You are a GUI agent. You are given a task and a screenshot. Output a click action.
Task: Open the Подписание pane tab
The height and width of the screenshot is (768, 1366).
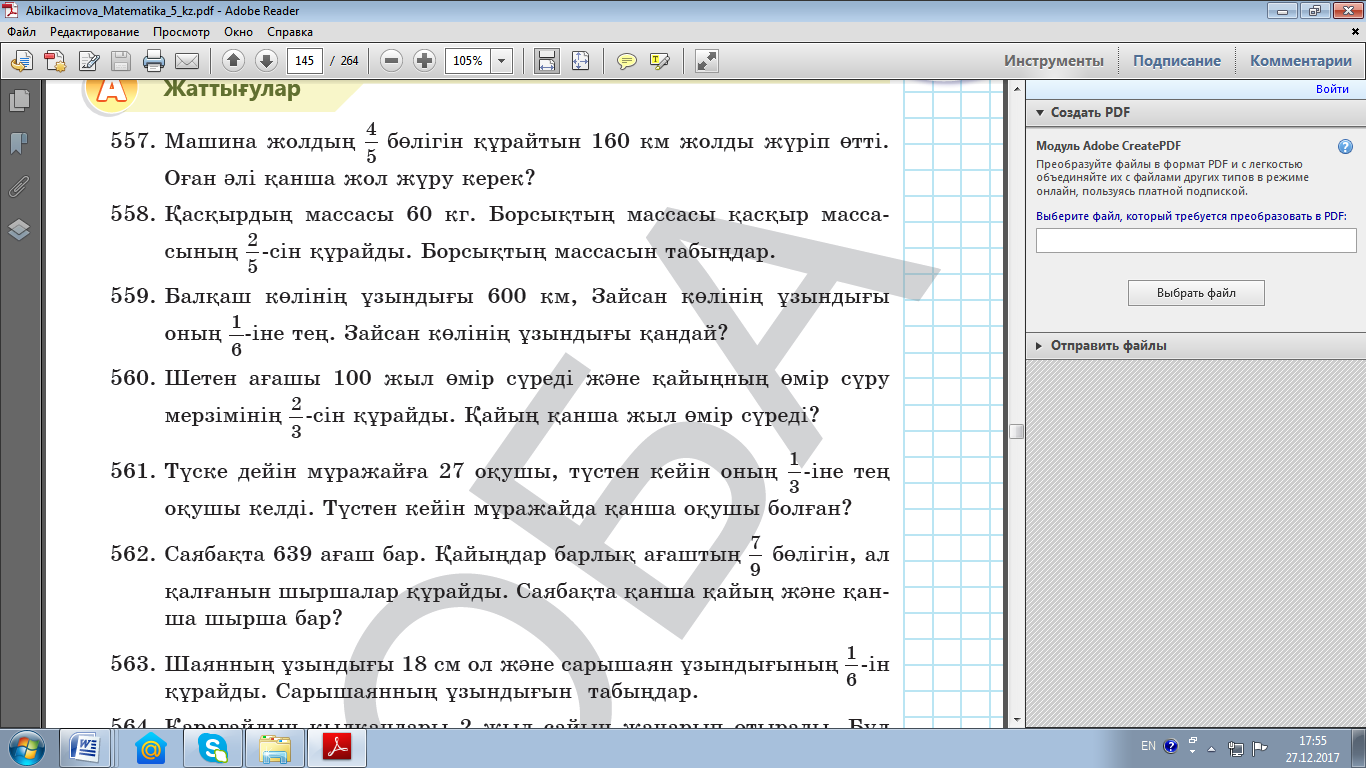(1177, 61)
